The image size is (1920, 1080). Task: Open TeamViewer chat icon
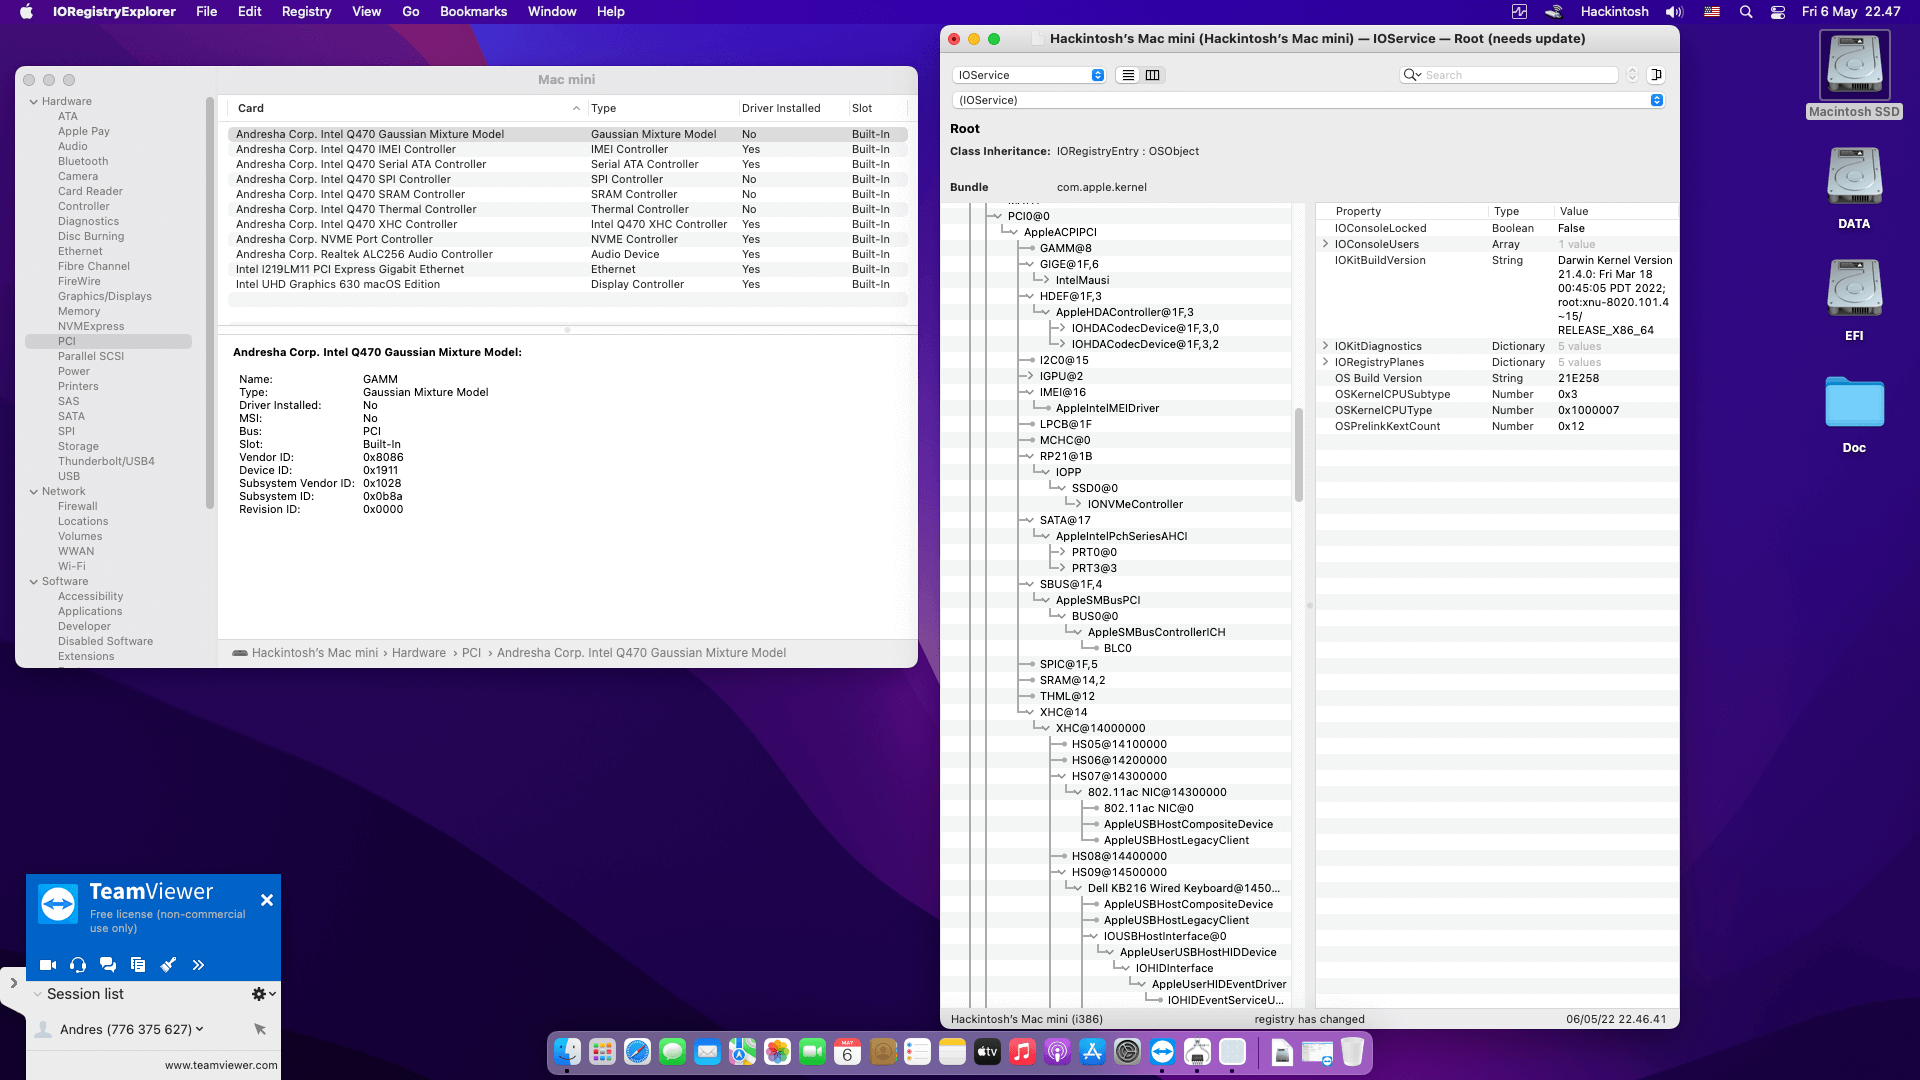click(x=108, y=965)
